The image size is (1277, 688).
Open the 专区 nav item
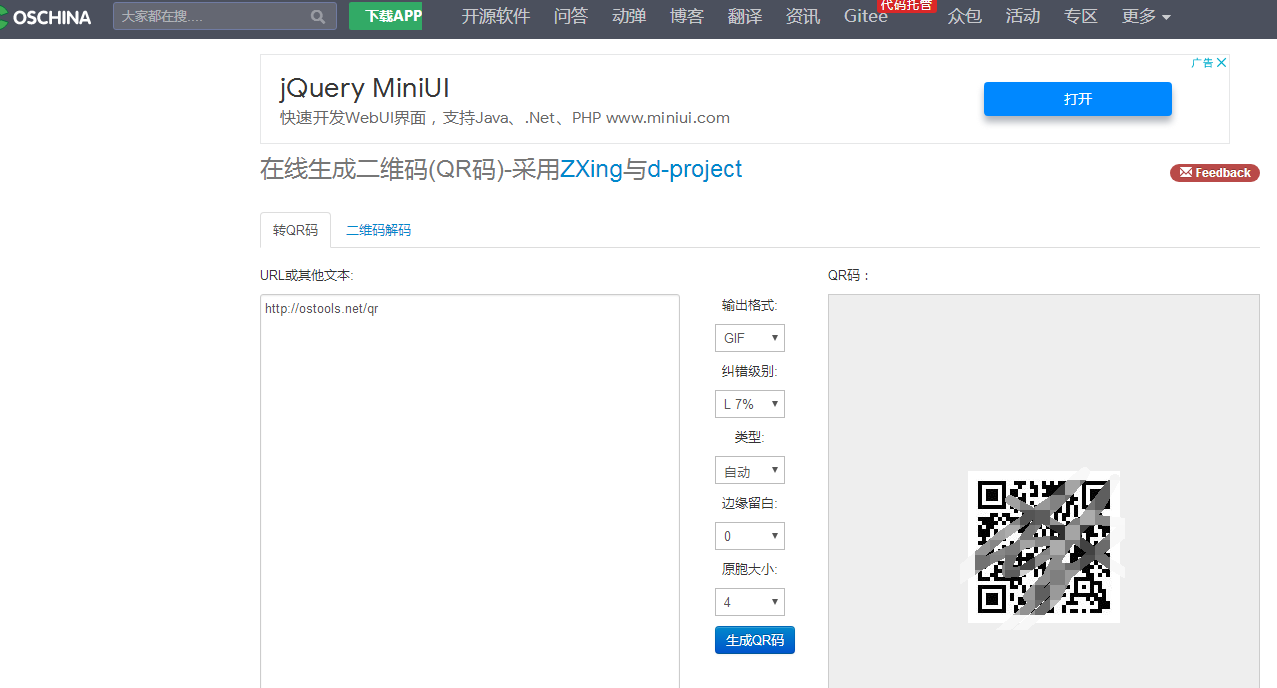click(1080, 16)
